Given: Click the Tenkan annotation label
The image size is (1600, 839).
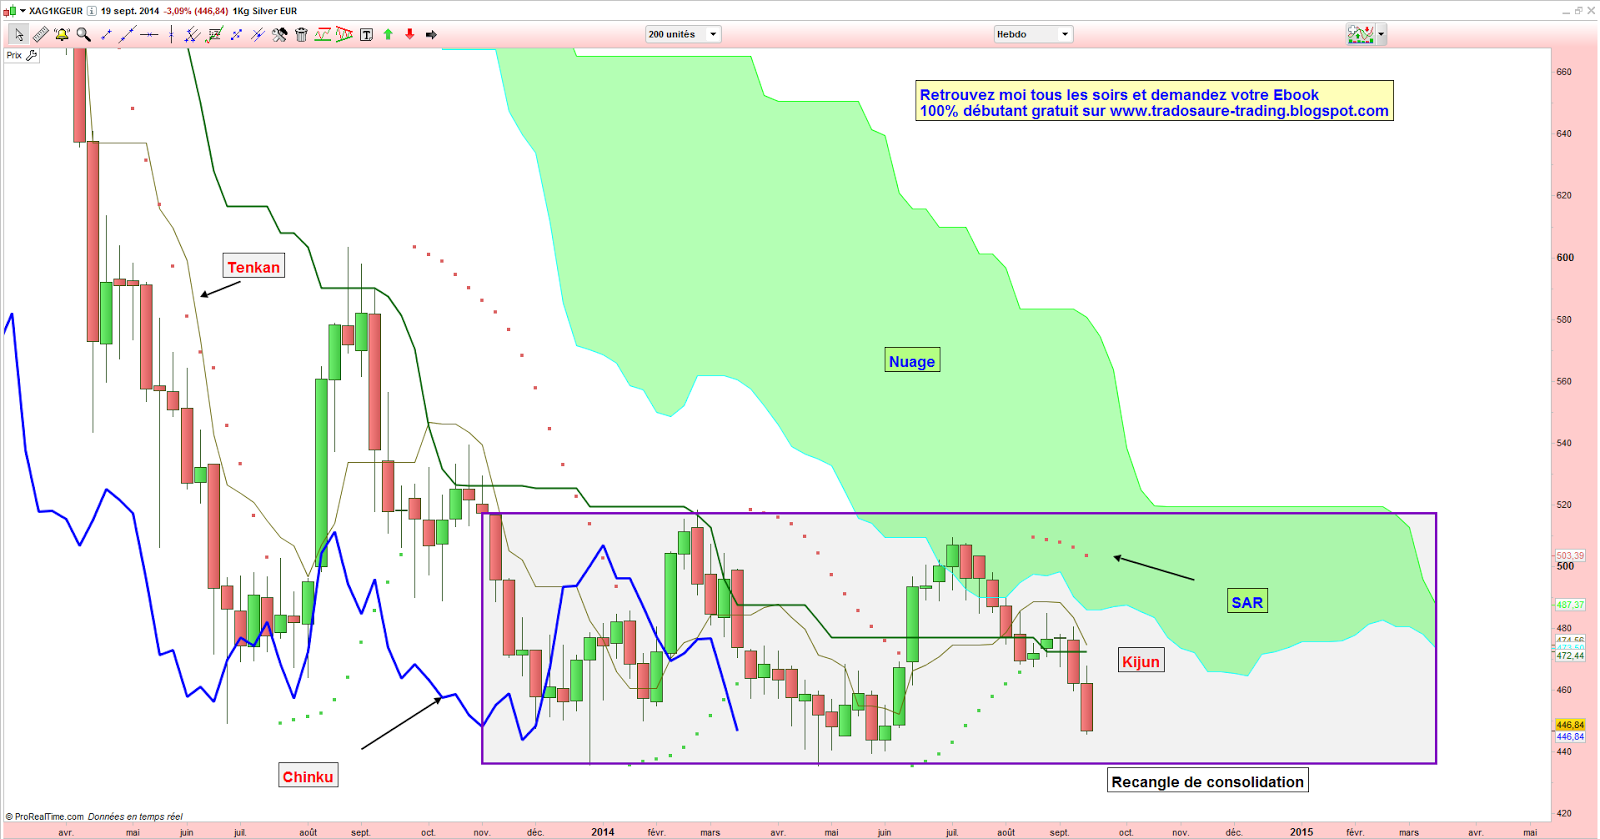Looking at the screenshot, I should click(x=253, y=266).
